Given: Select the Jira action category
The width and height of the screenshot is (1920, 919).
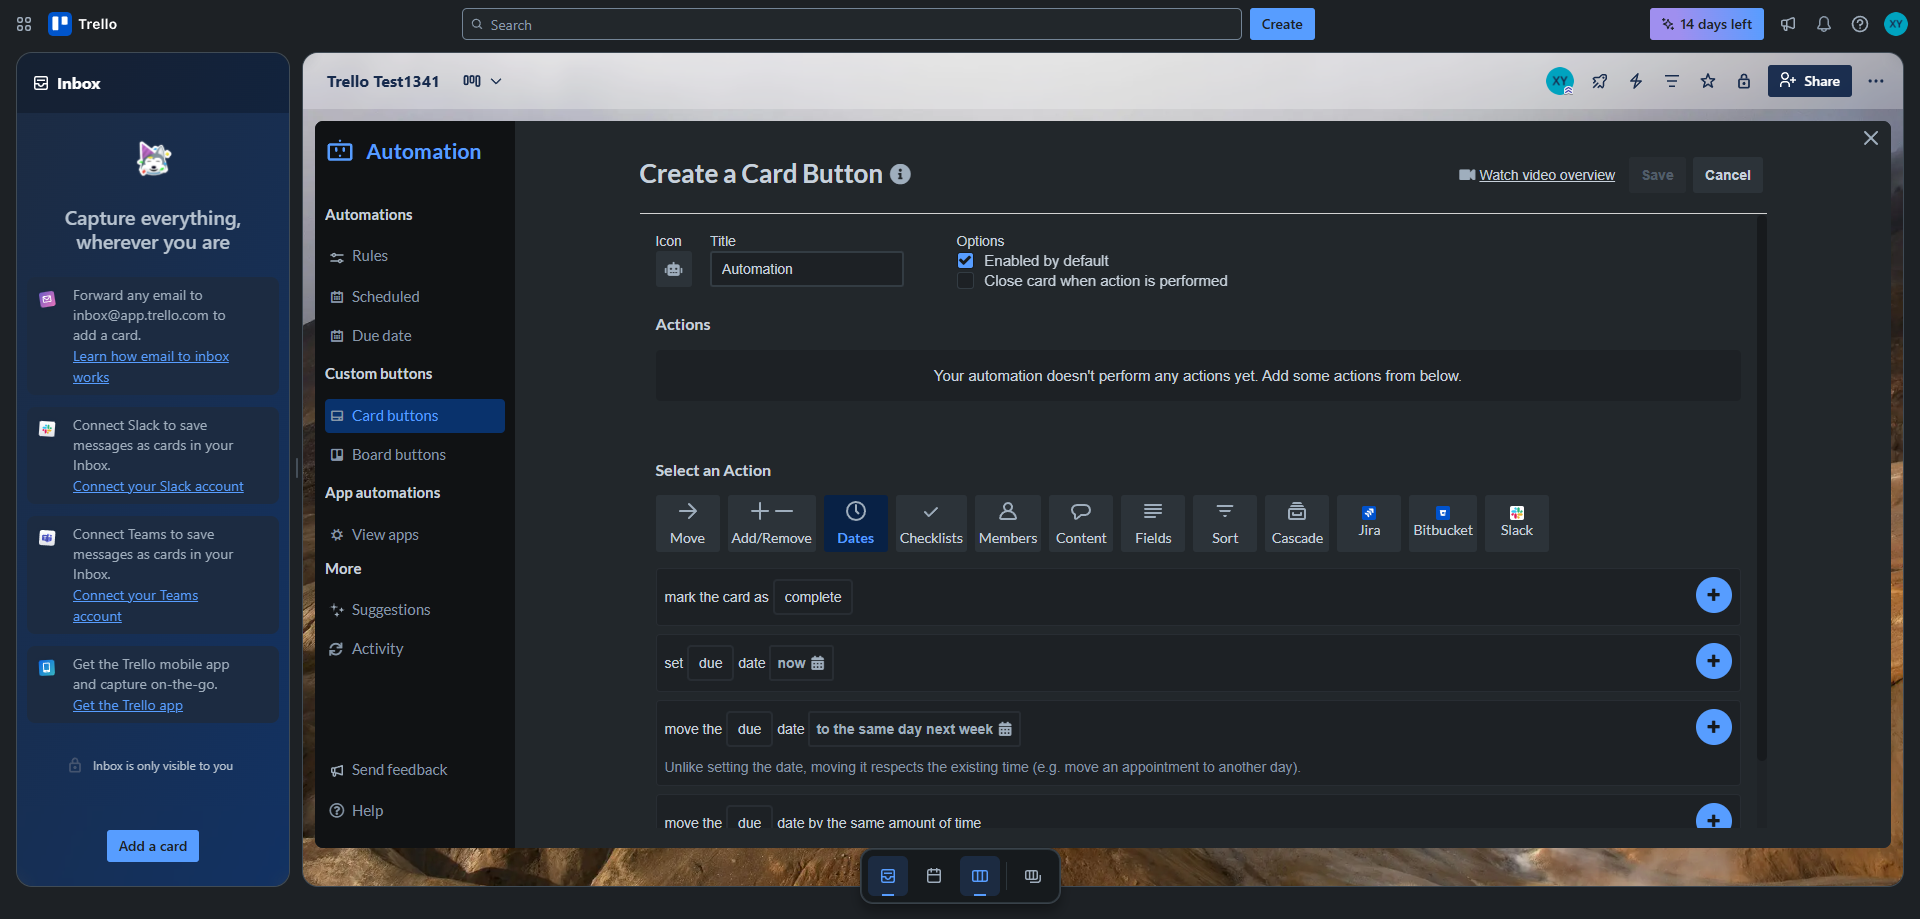Looking at the screenshot, I should click(1369, 523).
